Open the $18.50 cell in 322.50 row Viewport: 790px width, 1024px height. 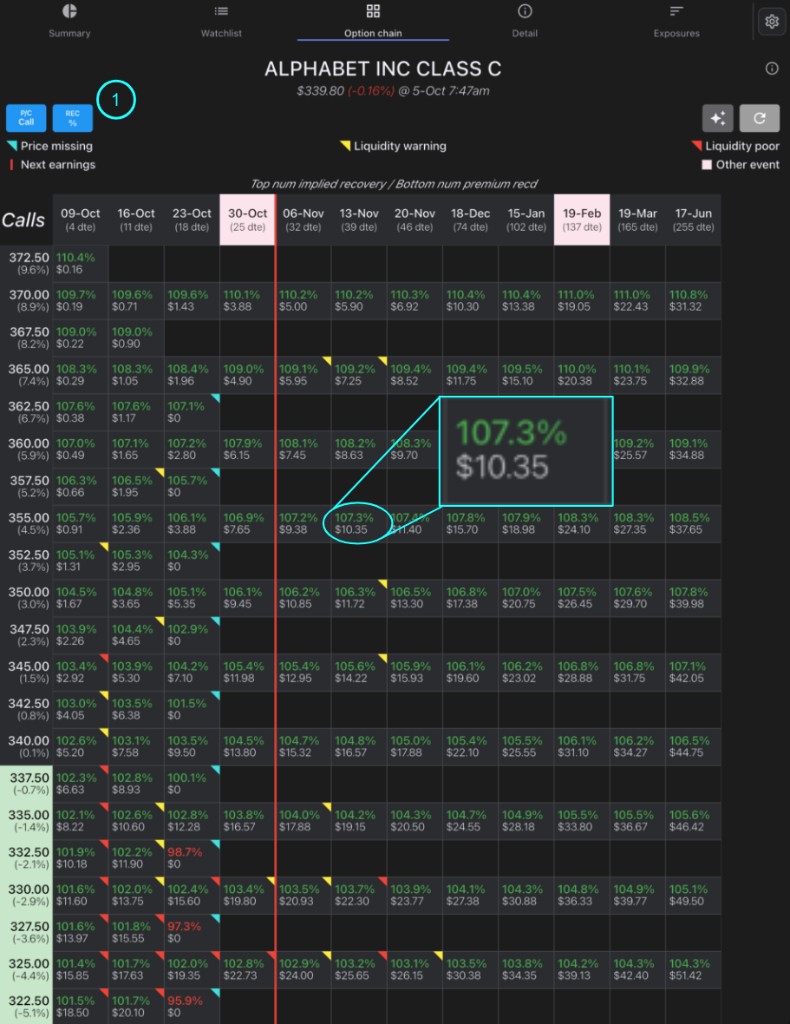[x=80, y=1006]
